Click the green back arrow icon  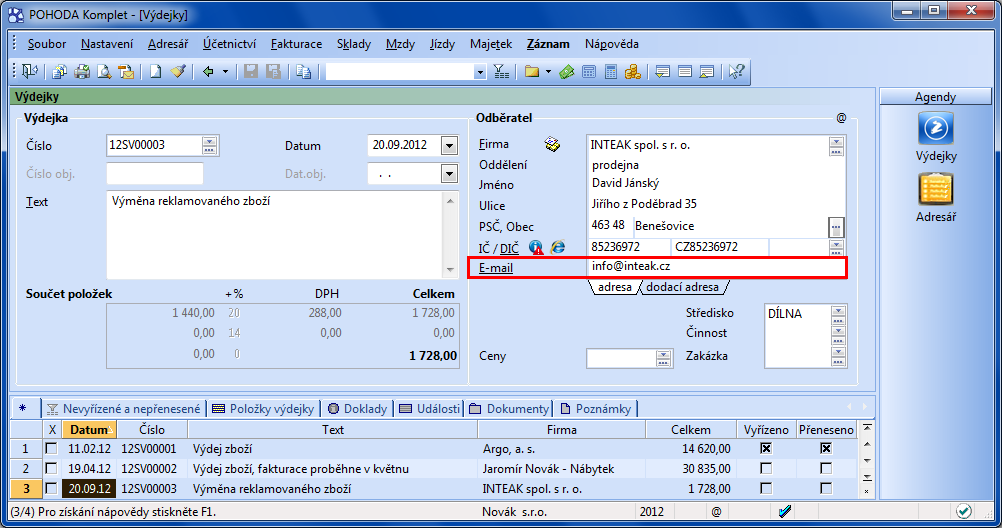click(x=208, y=72)
